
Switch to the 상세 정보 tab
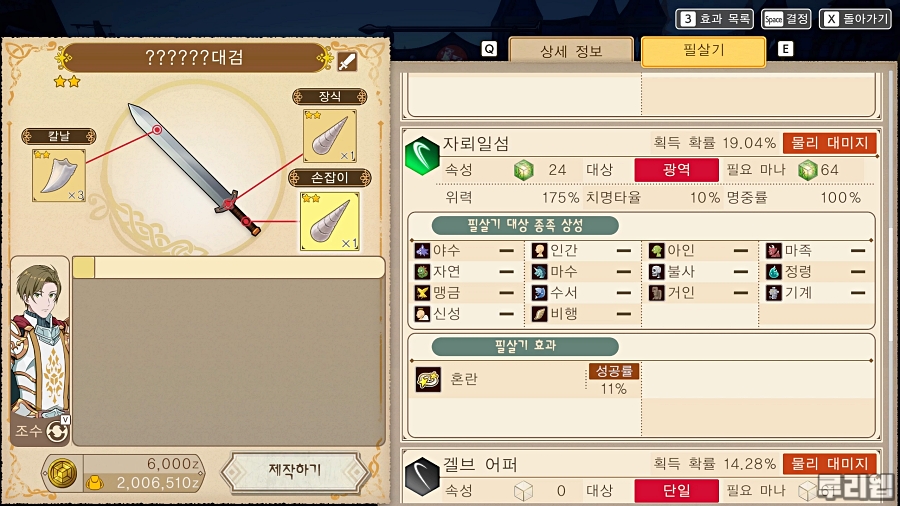(571, 50)
